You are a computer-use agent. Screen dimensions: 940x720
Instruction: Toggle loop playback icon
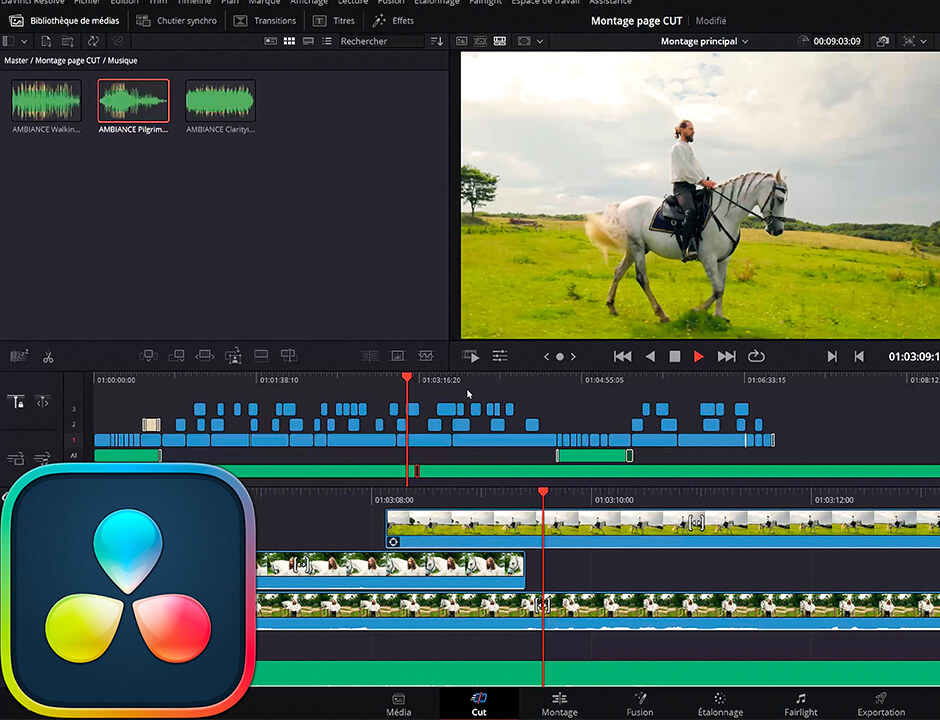click(756, 356)
